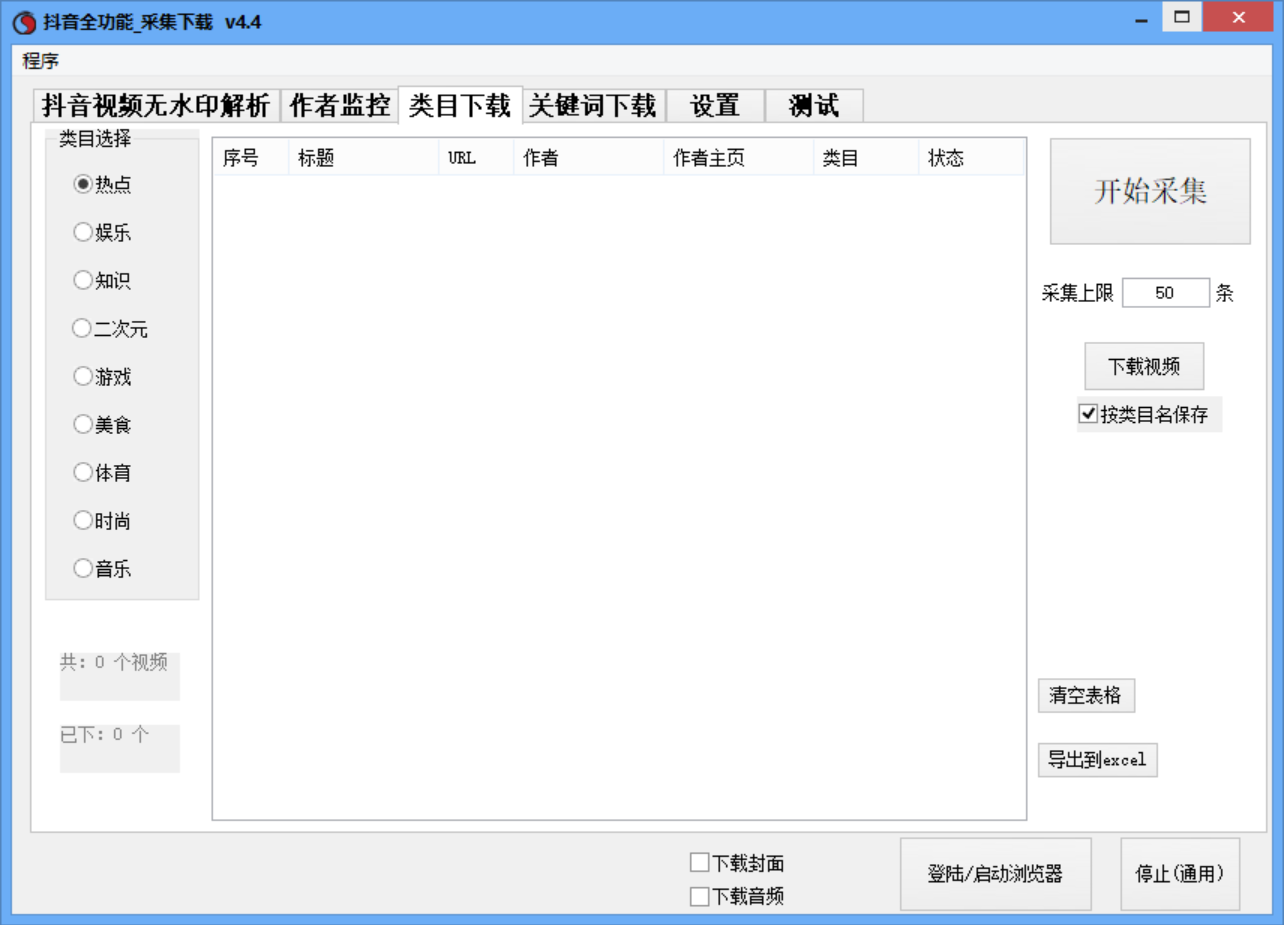Click the 采集上限 input field
The image size is (1284, 925).
[x=1165, y=293]
